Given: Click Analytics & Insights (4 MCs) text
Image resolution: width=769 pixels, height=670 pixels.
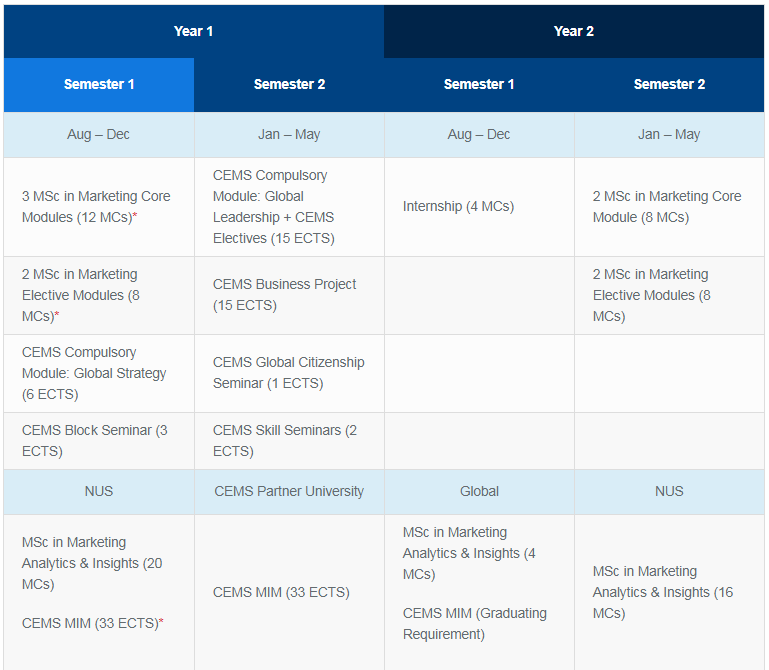Looking at the screenshot, I should pyautogui.click(x=469, y=553).
